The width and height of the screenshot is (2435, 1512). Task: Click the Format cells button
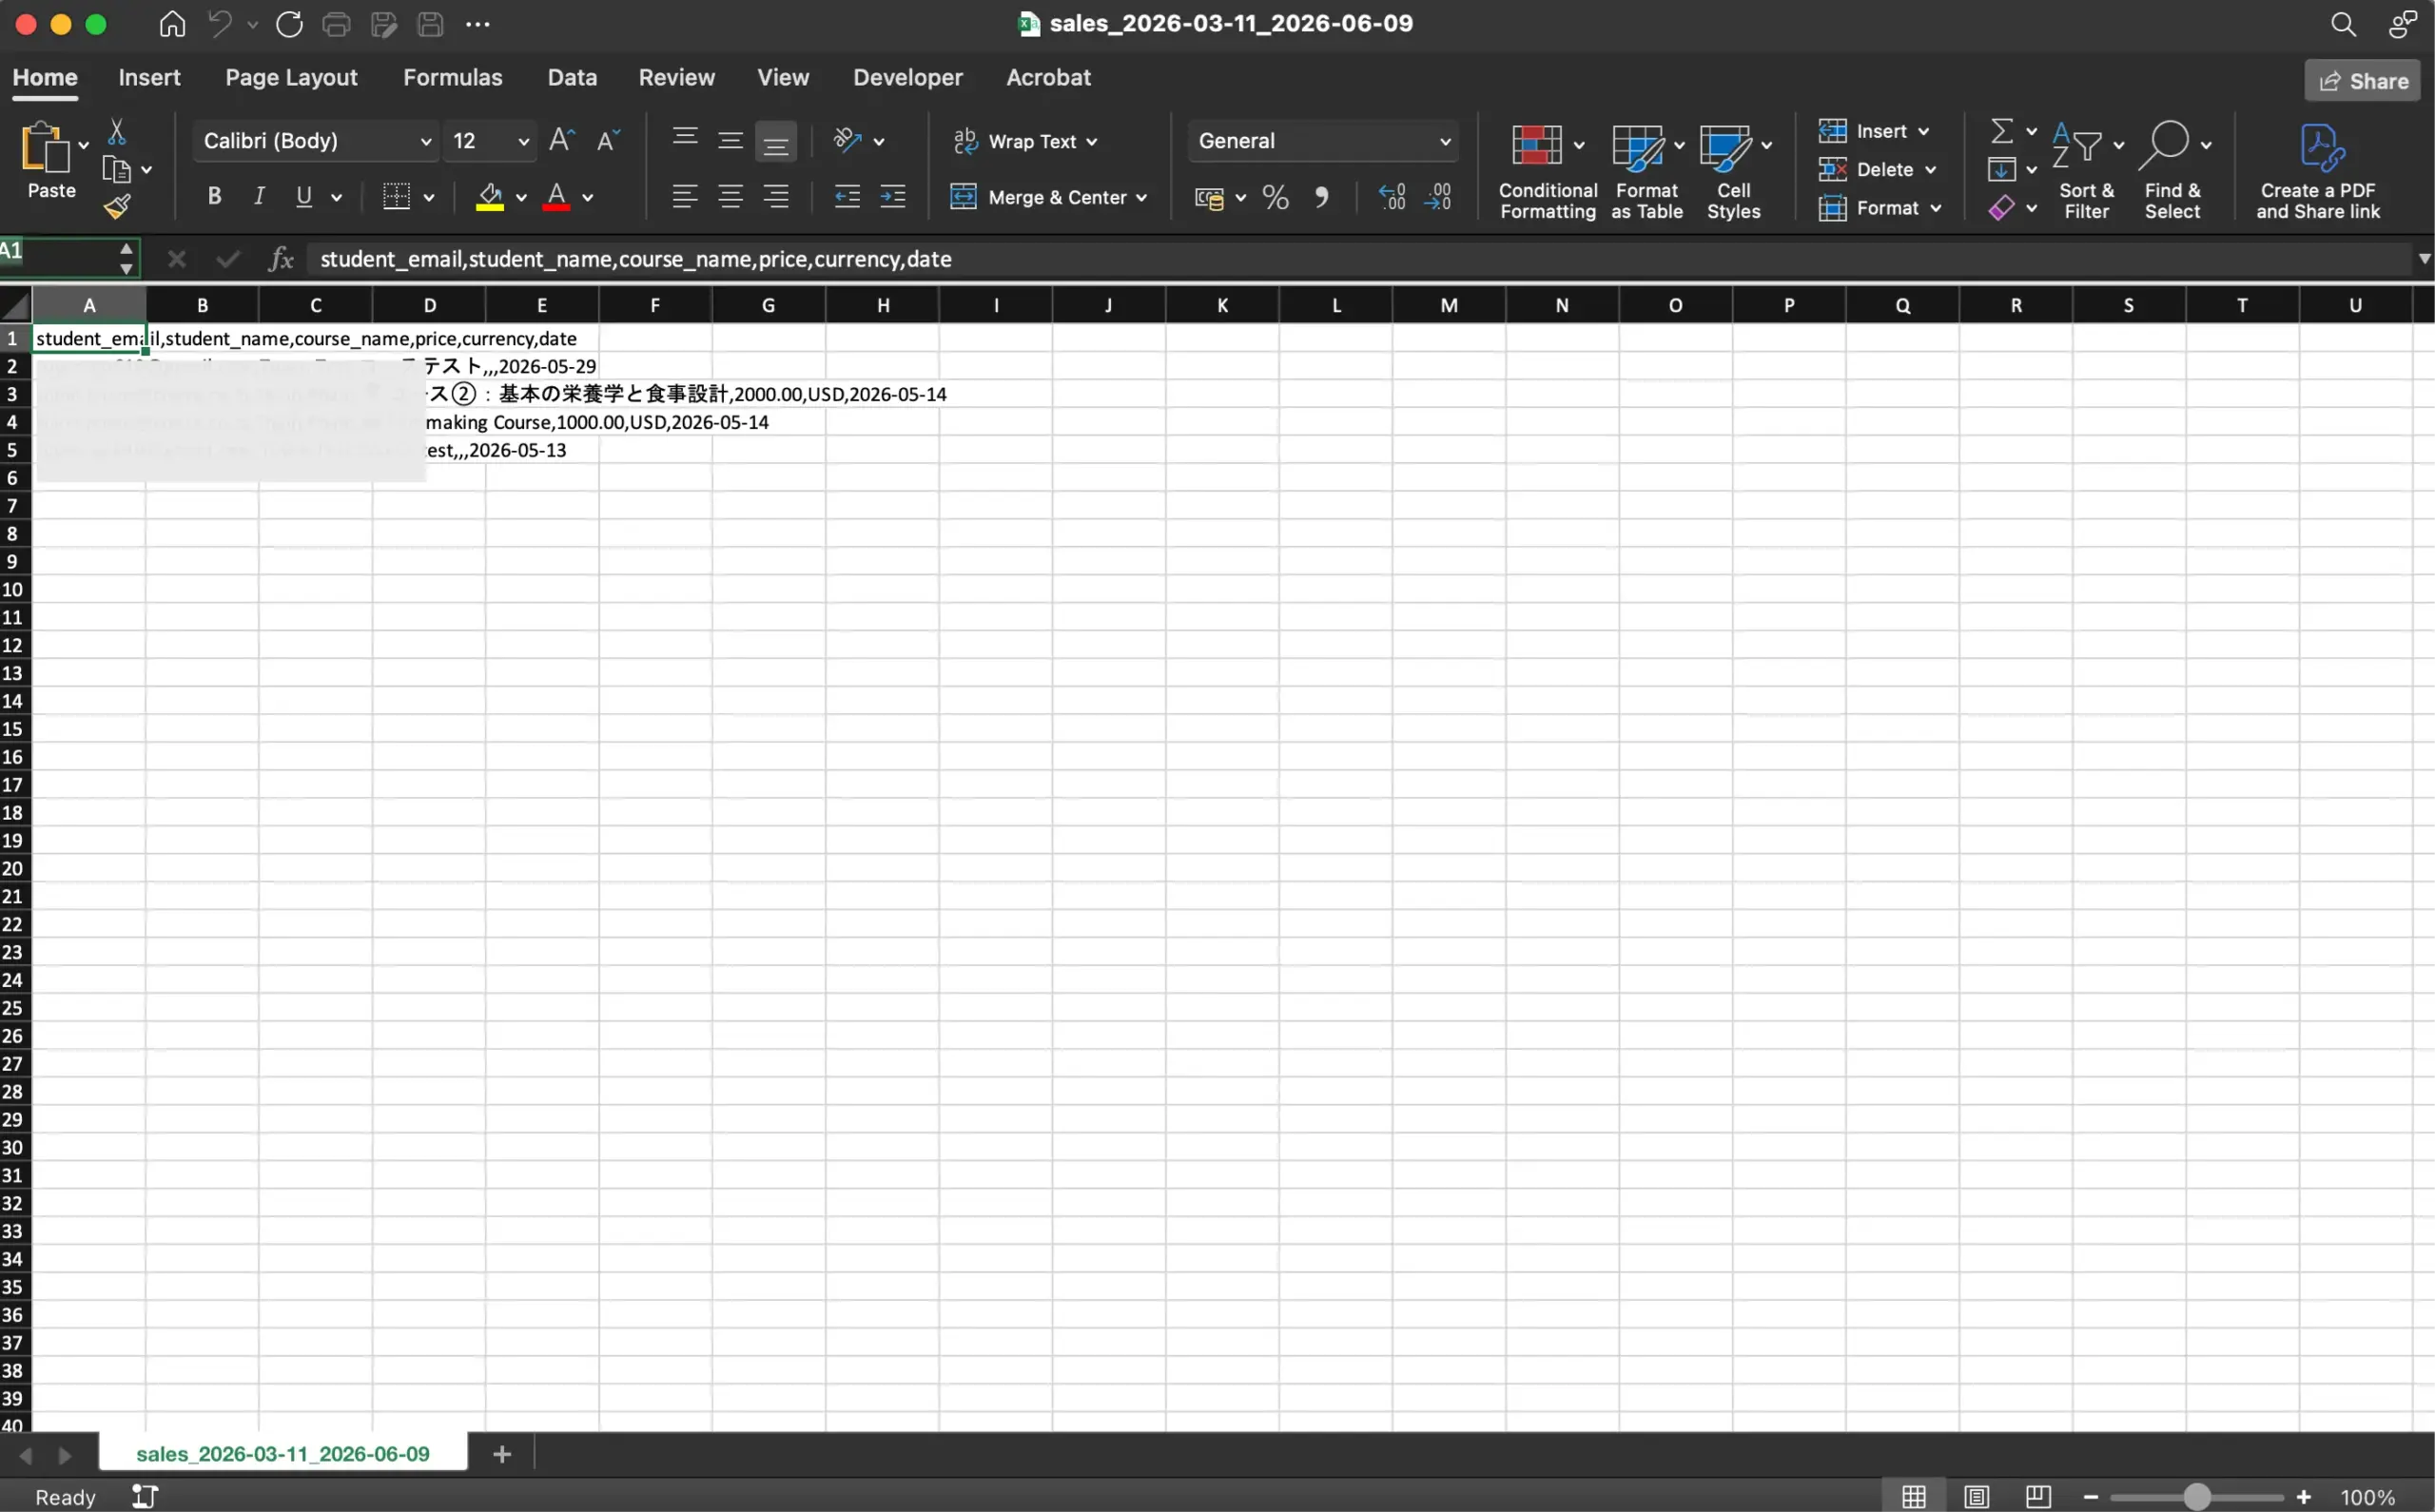1879,208
